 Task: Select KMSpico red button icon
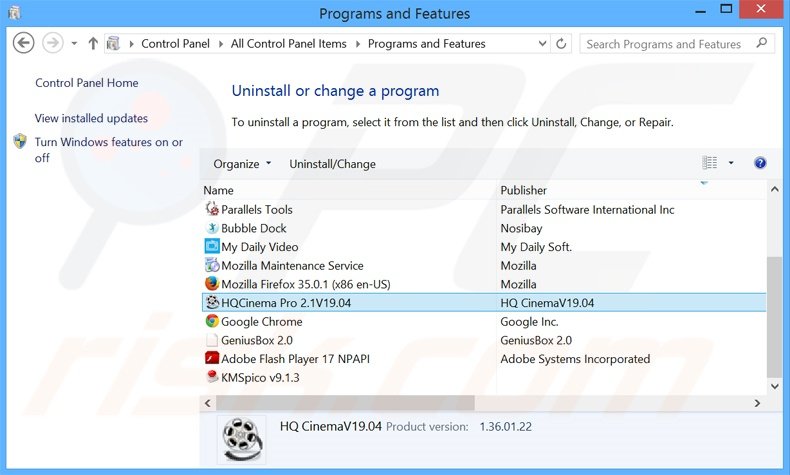(212, 377)
